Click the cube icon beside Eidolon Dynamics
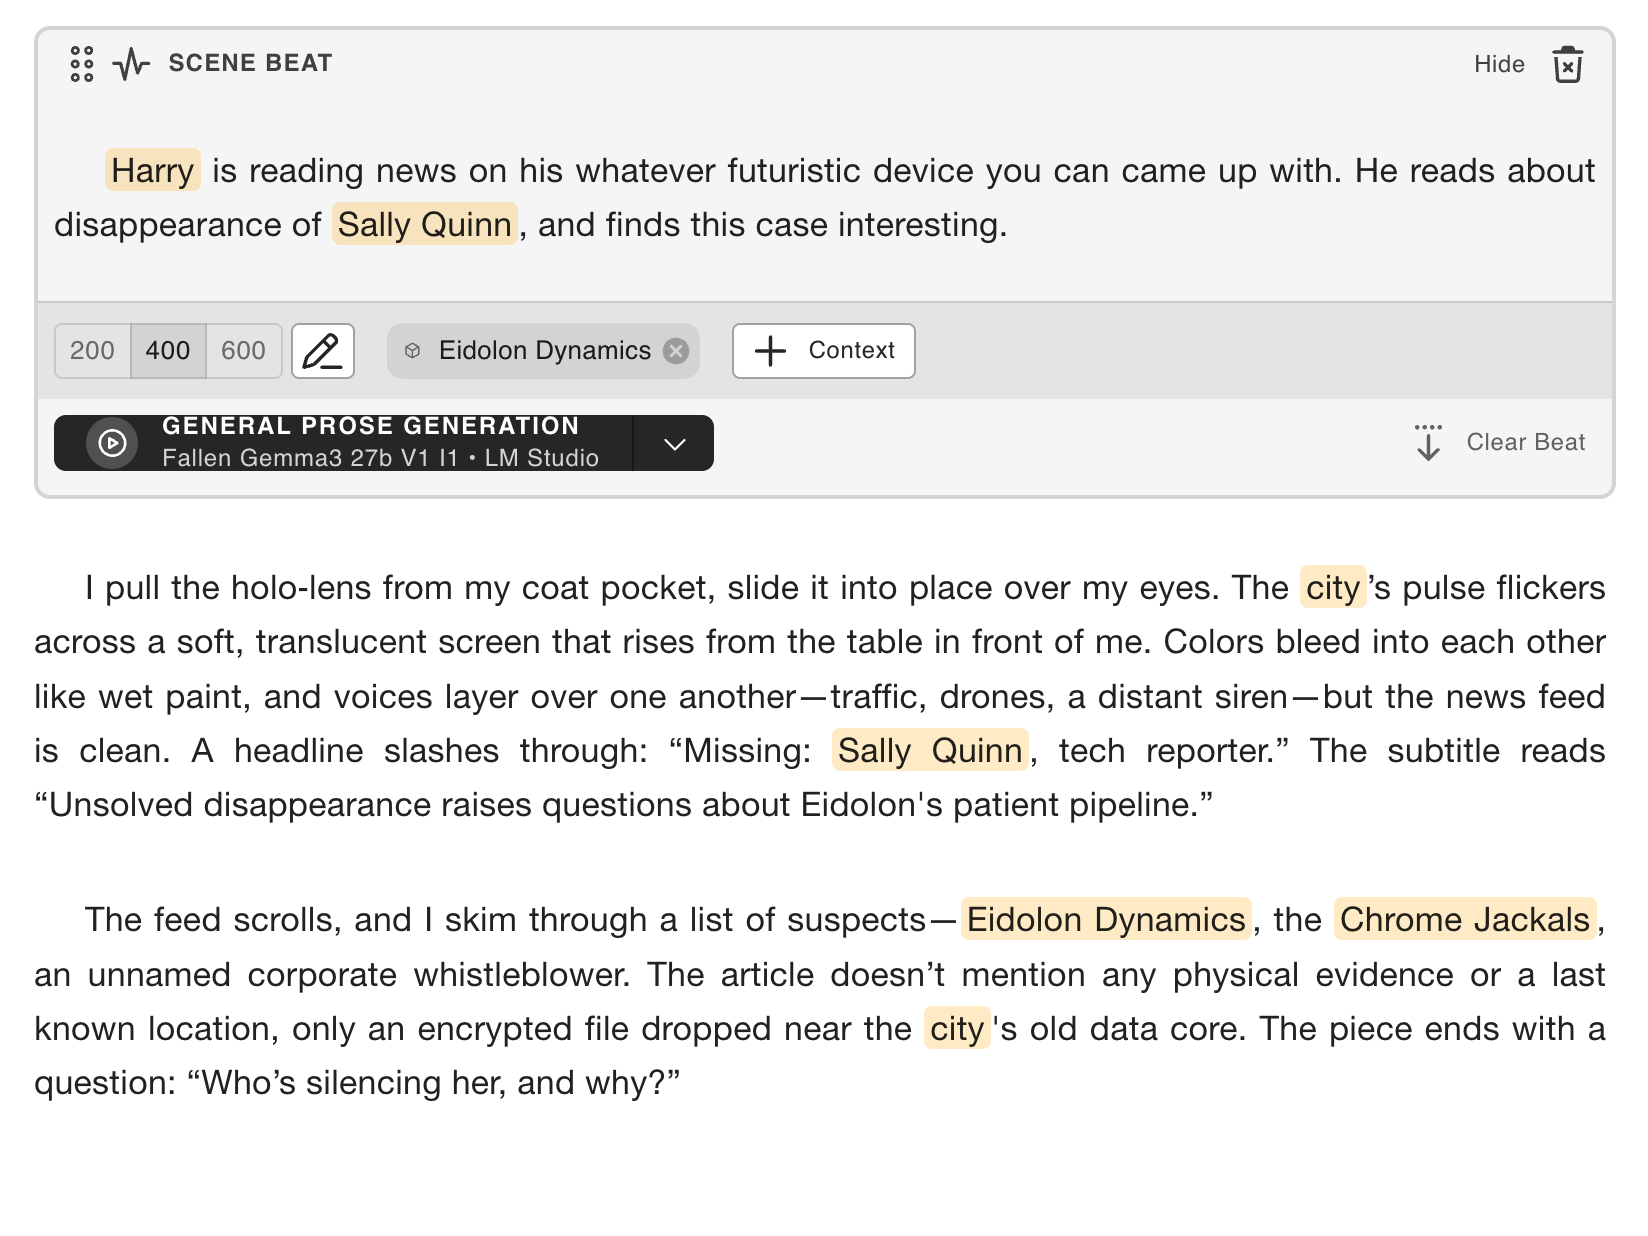Screen dimensions: 1648x1236 pos(412,351)
